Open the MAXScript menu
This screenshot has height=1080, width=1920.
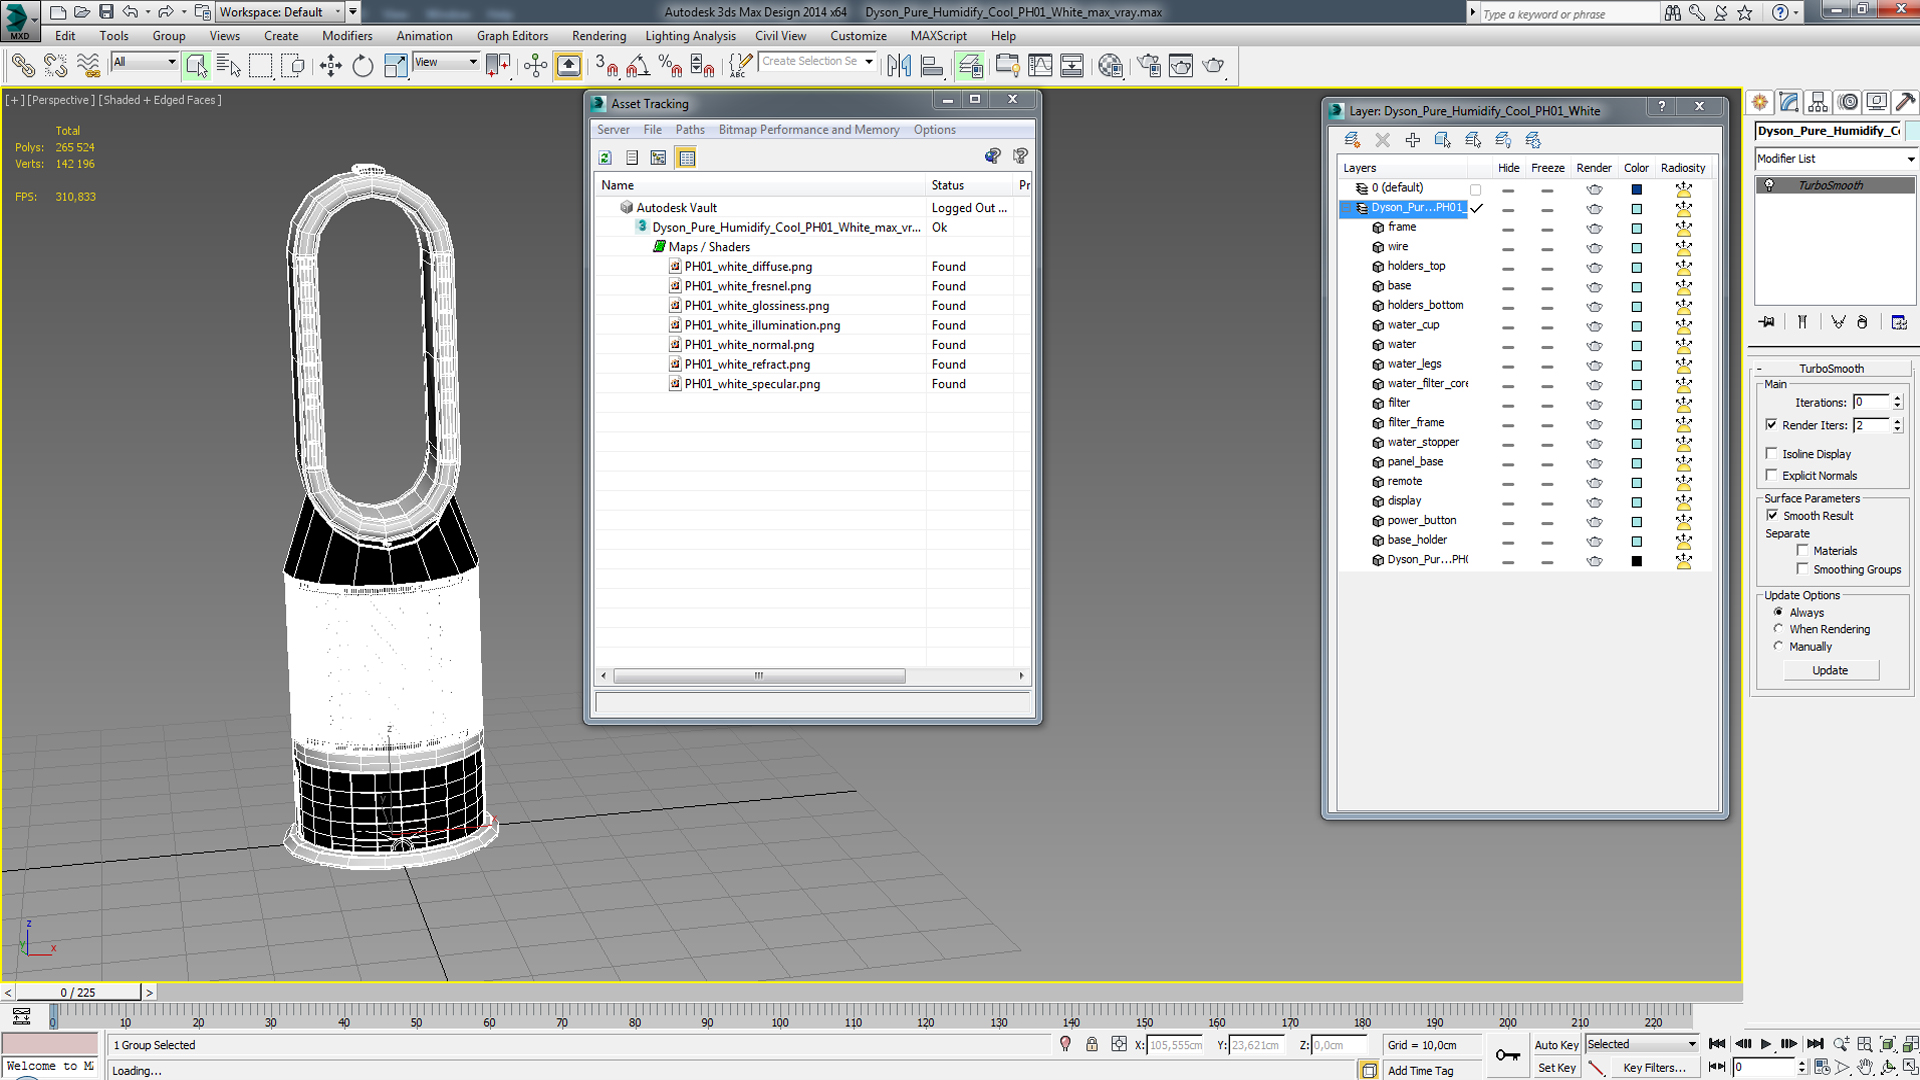[x=938, y=36]
